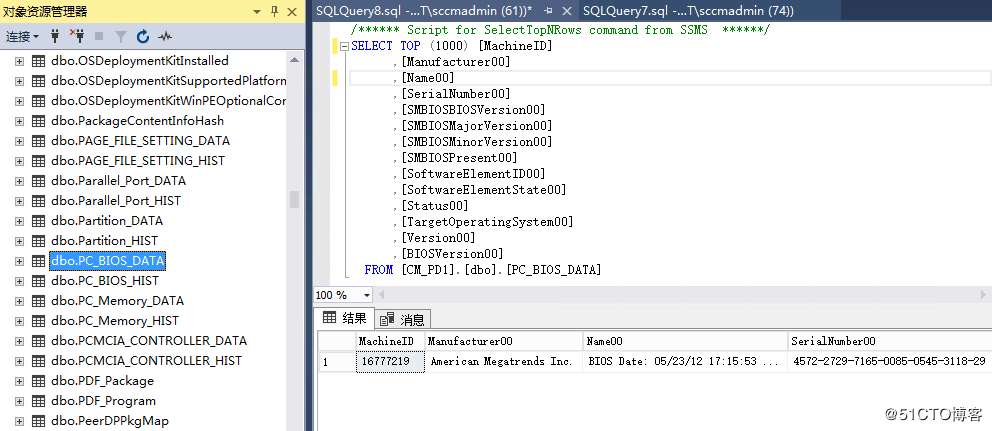Select row 1 header in results grid
Screen dimensions: 992x431
tap(337, 362)
